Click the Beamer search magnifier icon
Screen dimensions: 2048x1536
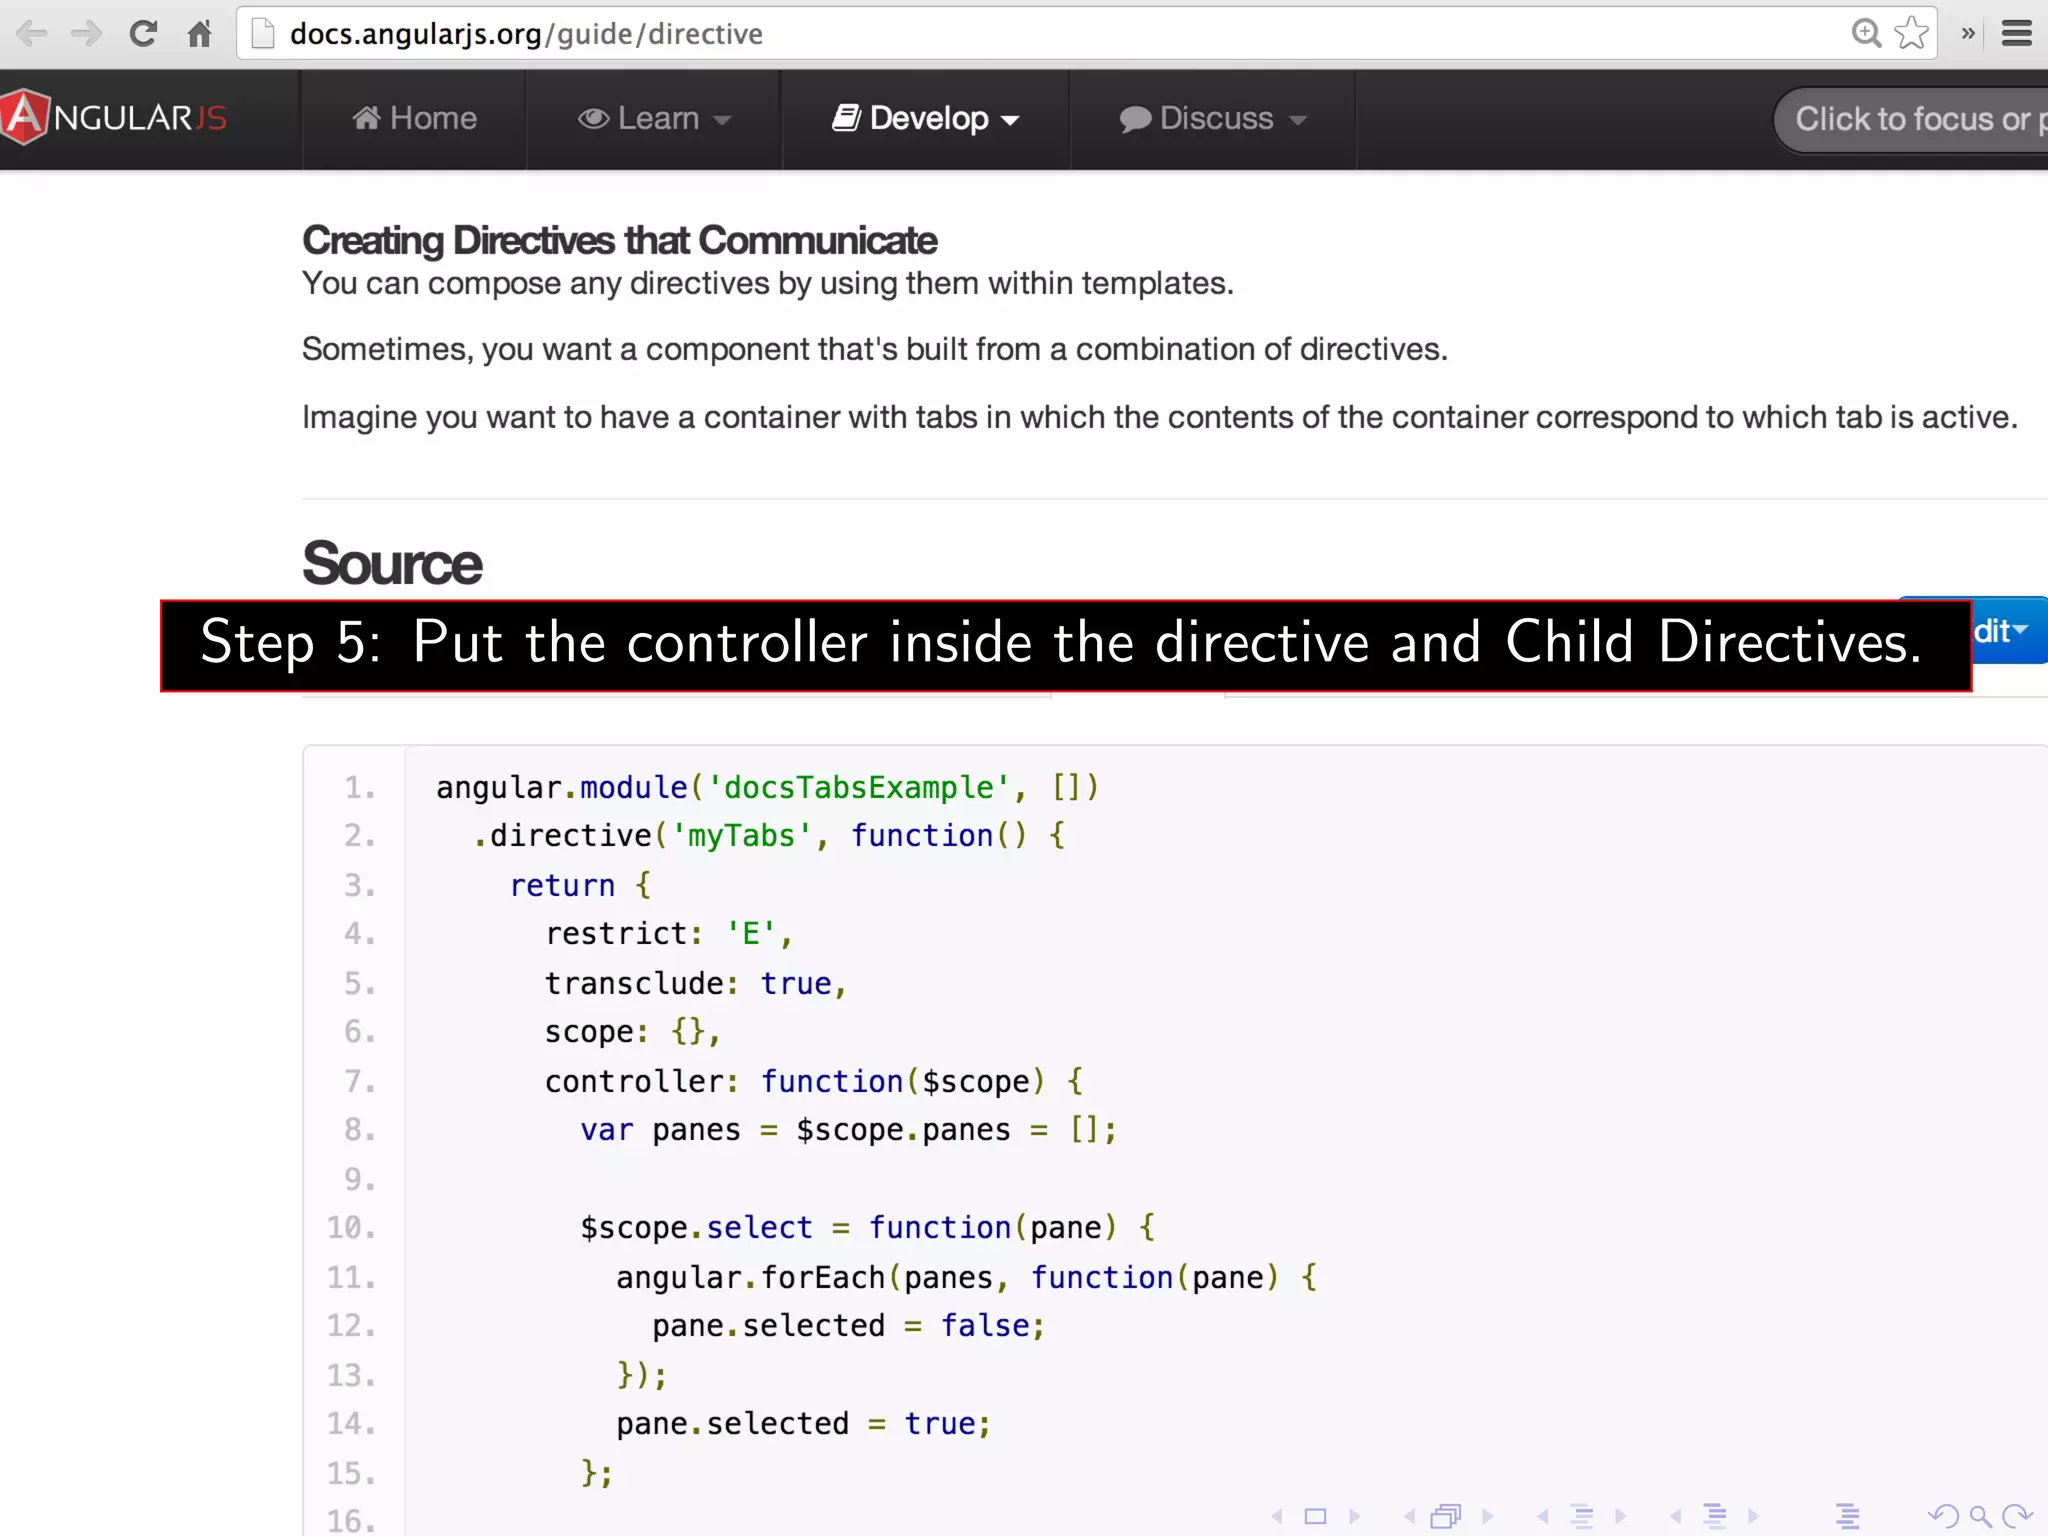(1980, 1517)
